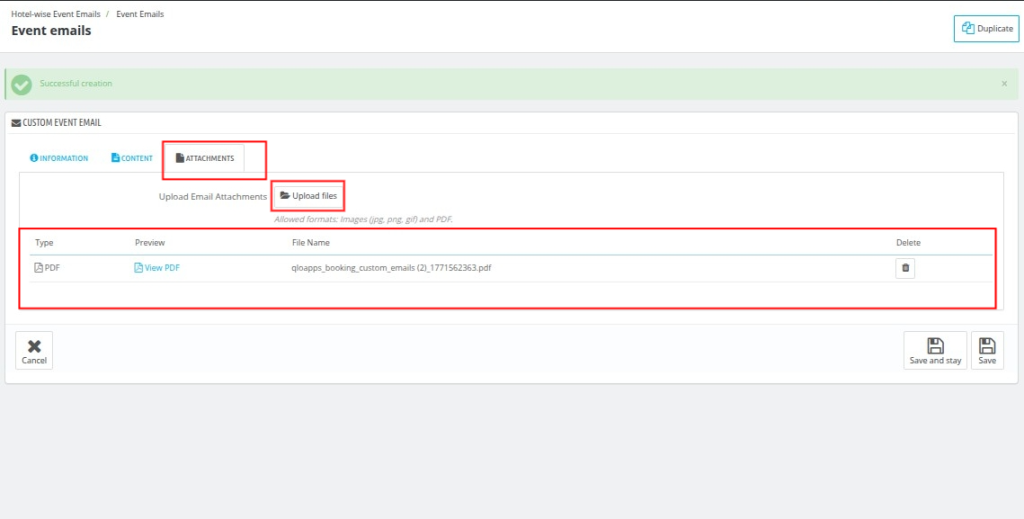
Task: Go to Hotel-wise Event Emails breadcrumb
Action: (x=55, y=14)
